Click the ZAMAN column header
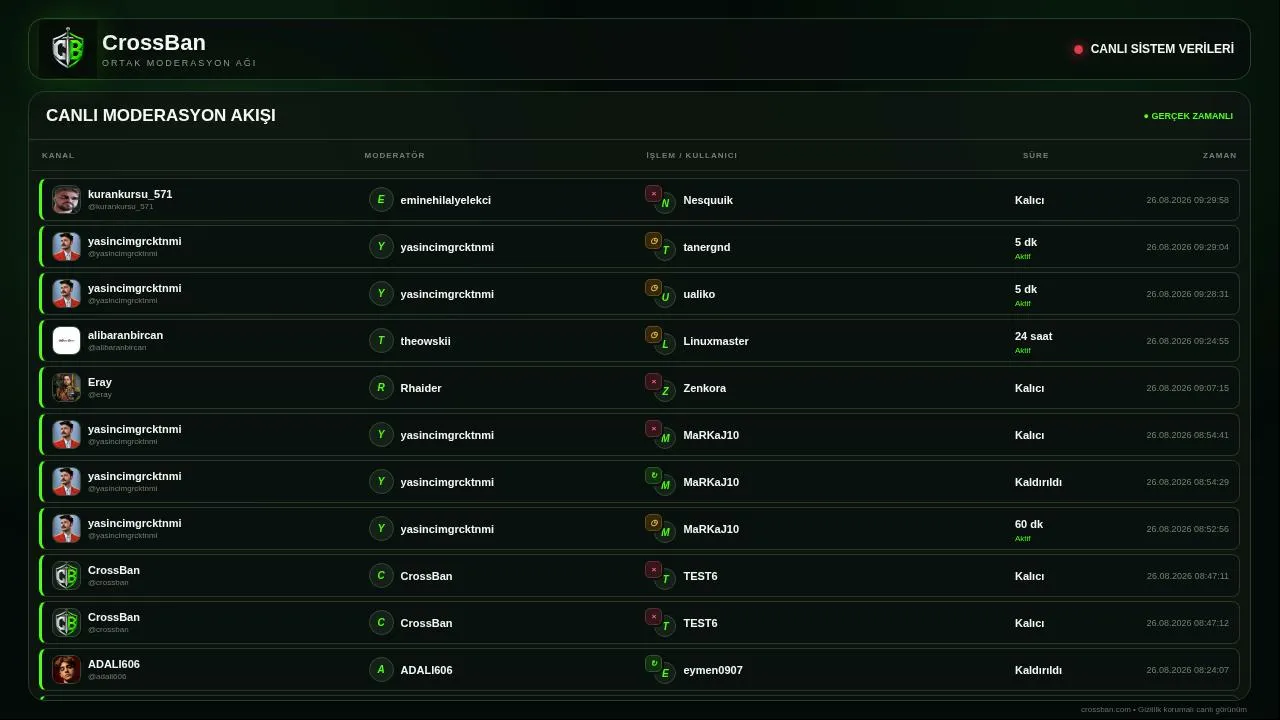This screenshot has width=1280, height=720. 1220,155
